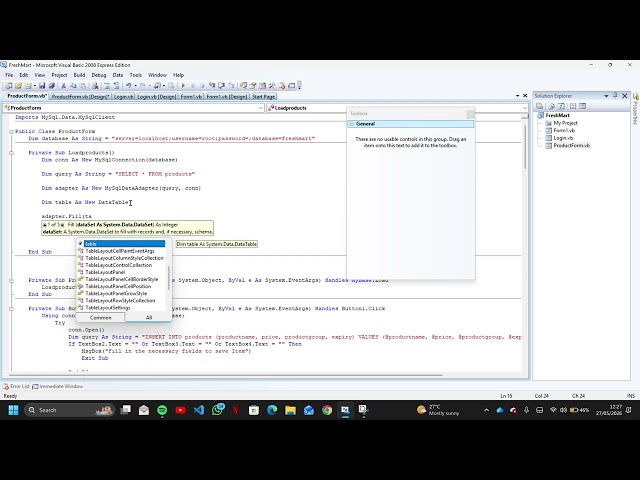Open Toolbox via the hammer-wrench toolbar icon
The height and width of the screenshot is (480, 640).
(x=272, y=86)
